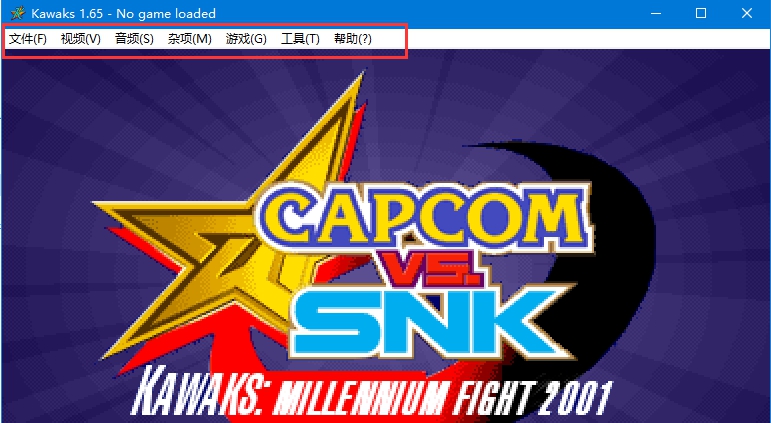Click the yellow CAPCOM logo text
The height and width of the screenshot is (423, 771).
coord(425,215)
